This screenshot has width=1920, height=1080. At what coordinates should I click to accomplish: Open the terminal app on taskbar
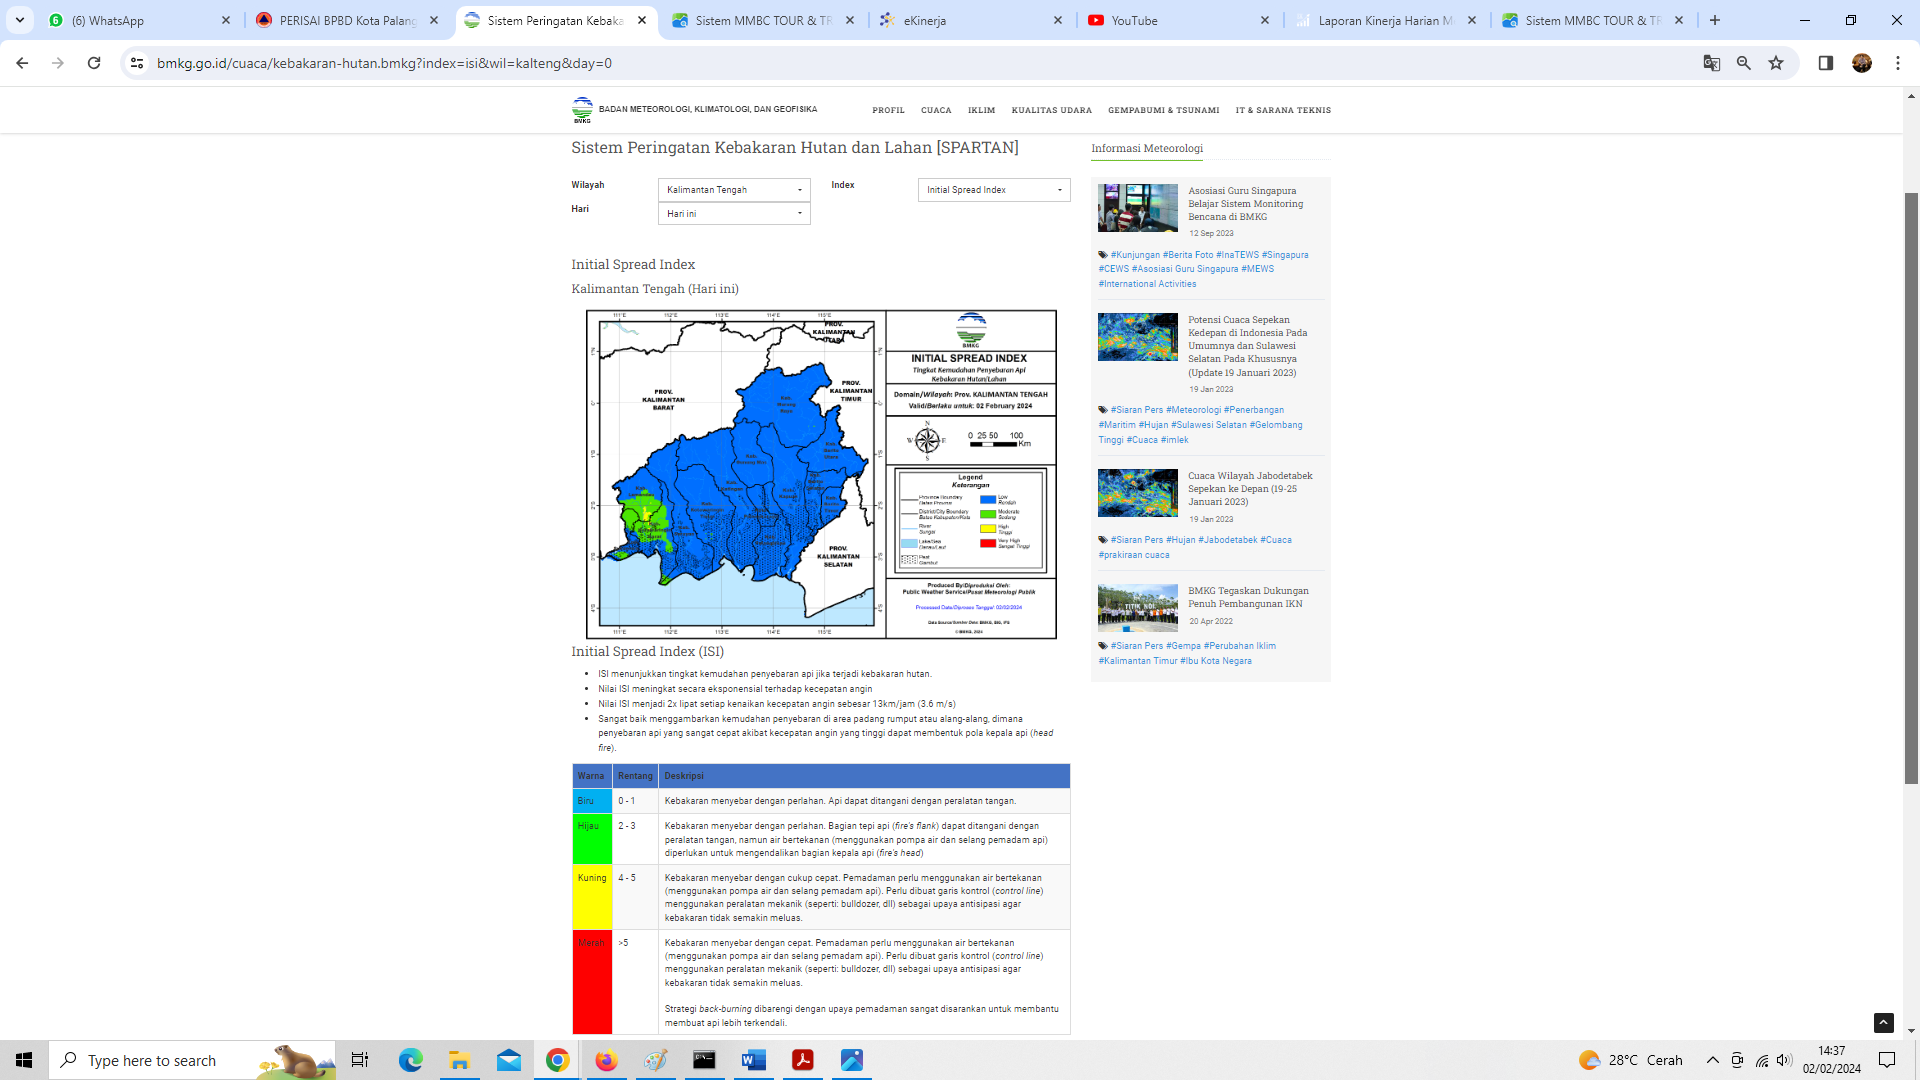[x=704, y=1060]
